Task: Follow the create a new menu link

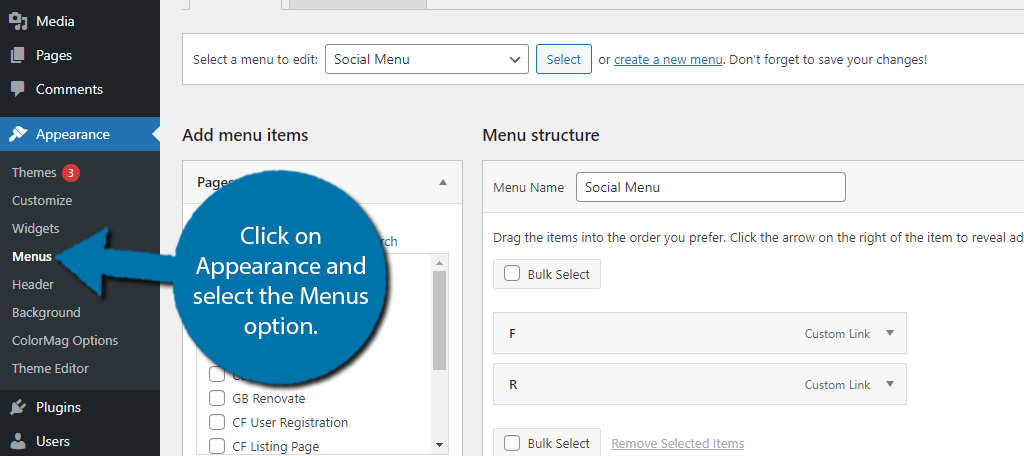Action: click(668, 59)
